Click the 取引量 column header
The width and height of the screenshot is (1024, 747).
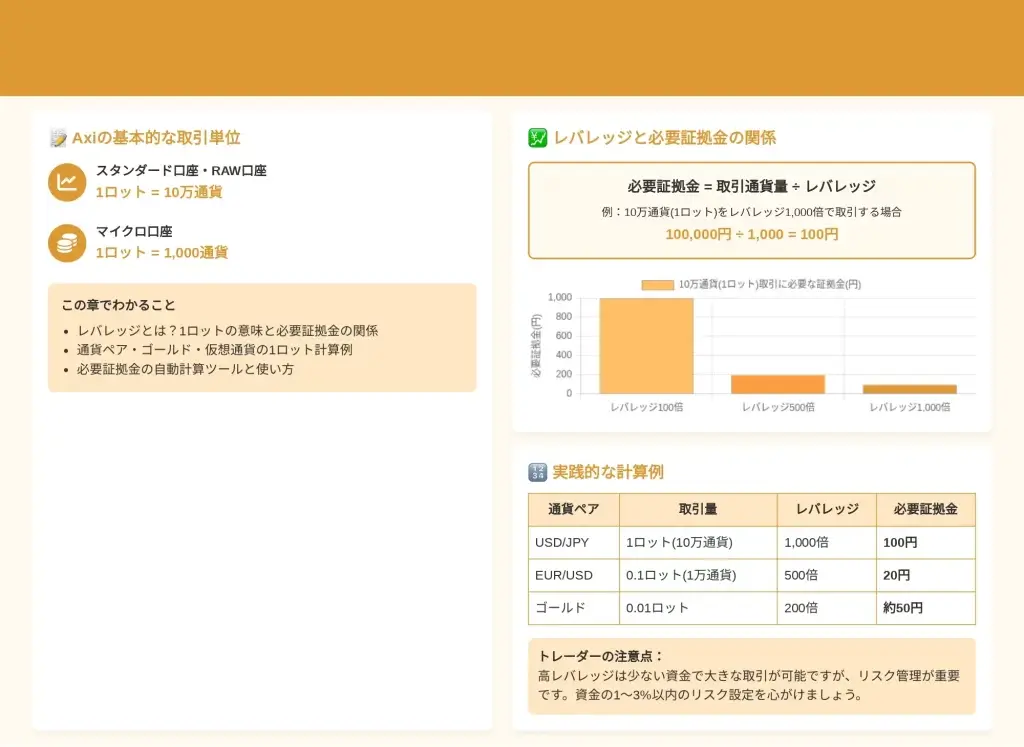(698, 509)
